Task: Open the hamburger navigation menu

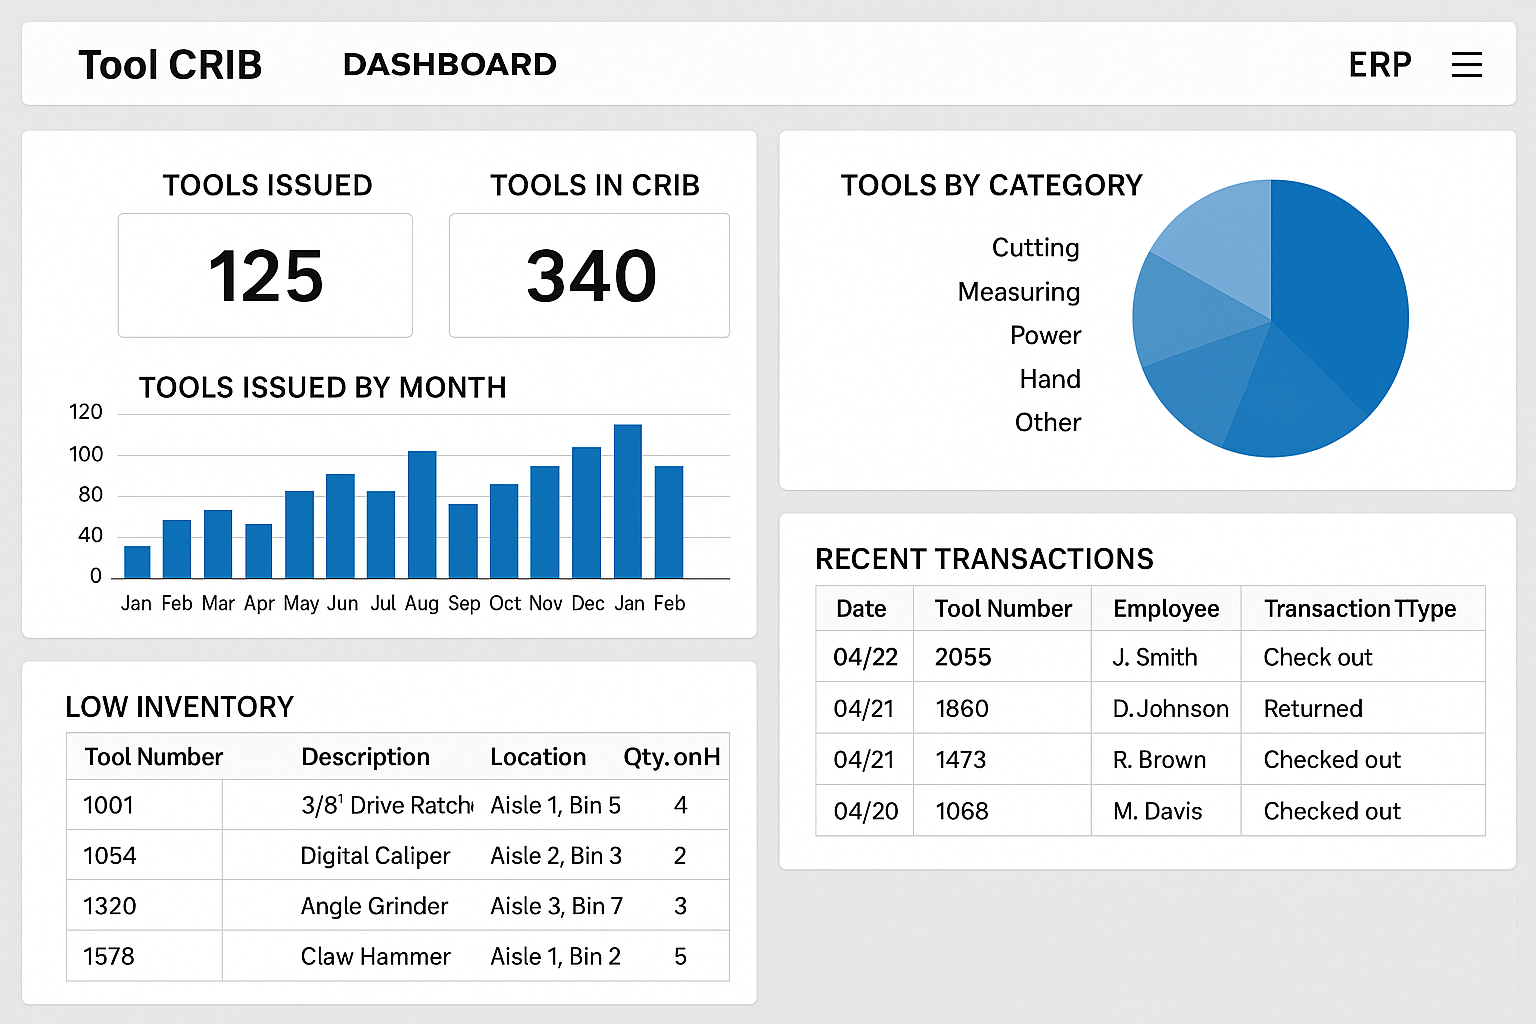Action: tap(1466, 64)
